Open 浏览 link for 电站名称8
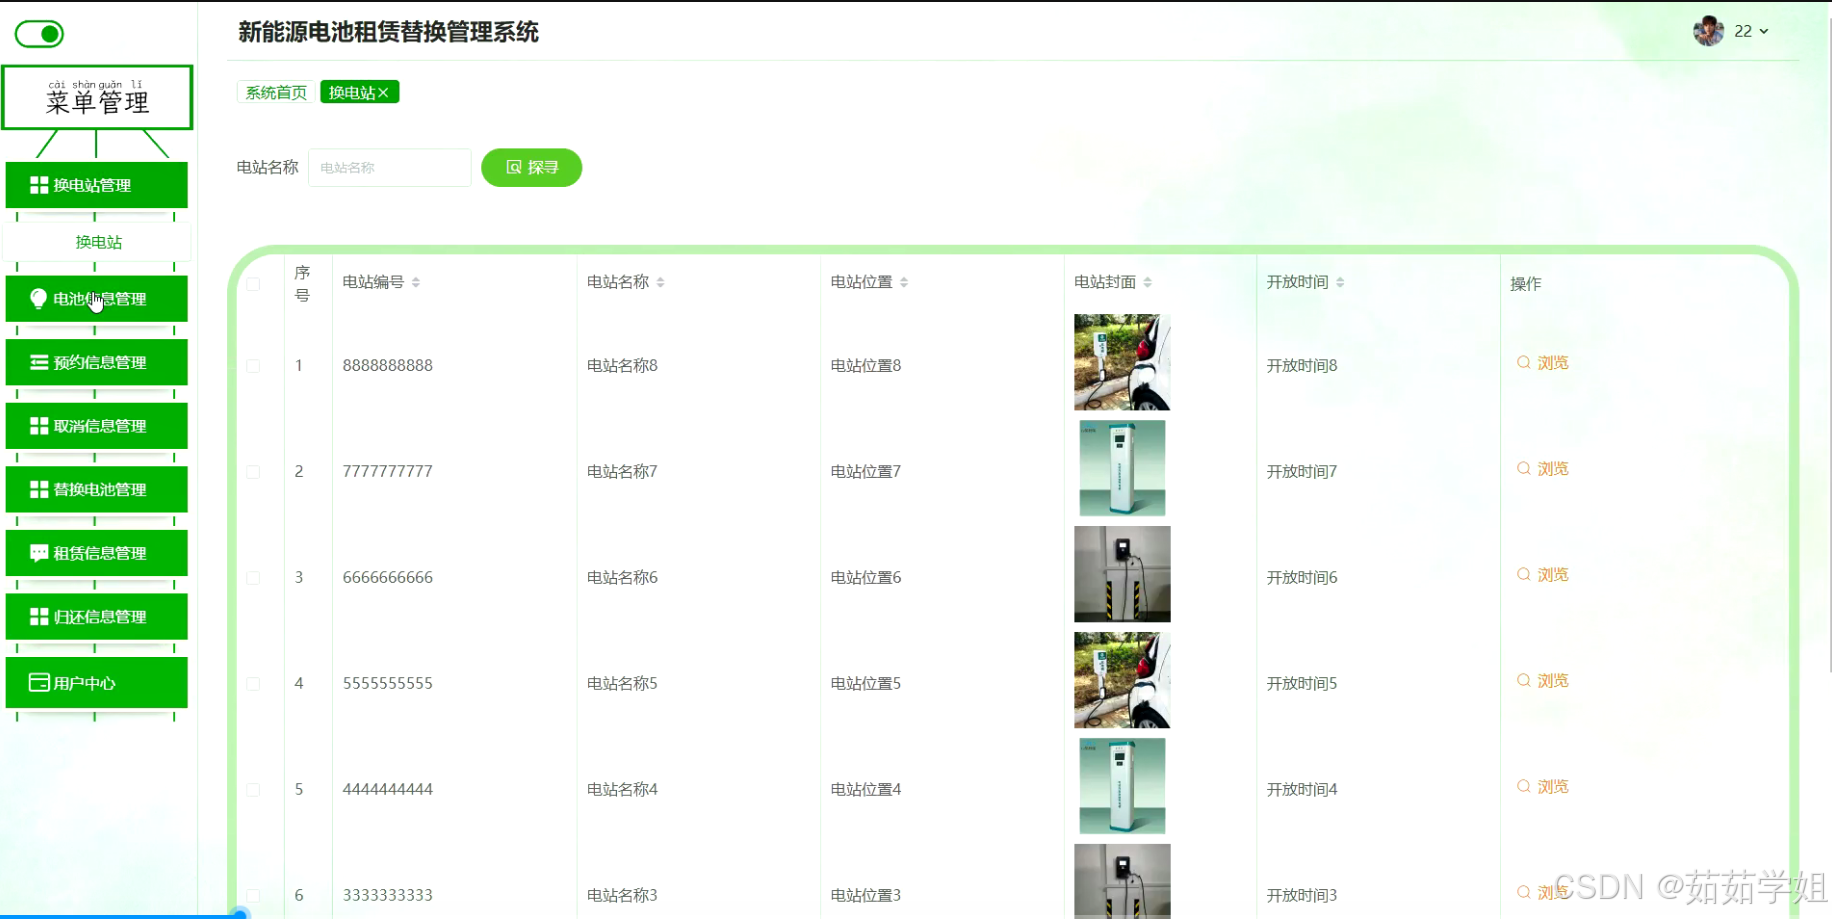Image resolution: width=1832 pixels, height=919 pixels. click(1543, 363)
